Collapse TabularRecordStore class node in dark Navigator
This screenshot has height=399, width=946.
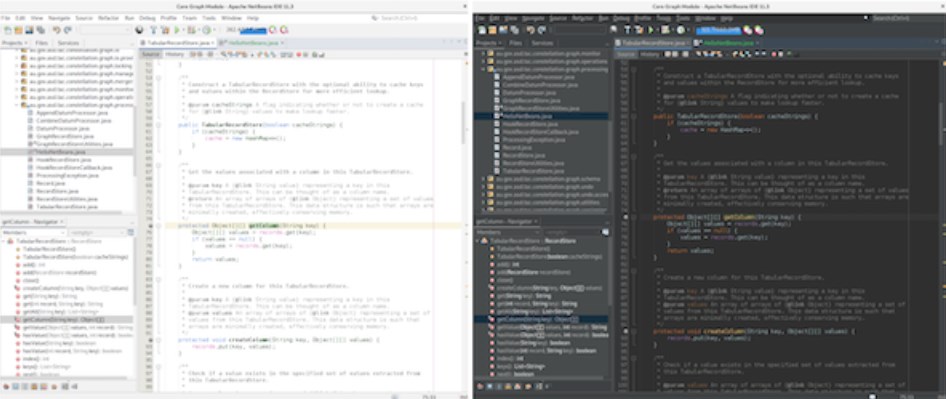(477, 241)
